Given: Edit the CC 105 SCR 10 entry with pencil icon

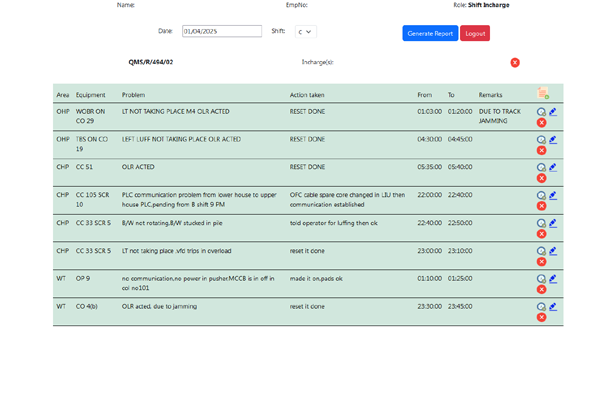Looking at the screenshot, I should (553, 195).
